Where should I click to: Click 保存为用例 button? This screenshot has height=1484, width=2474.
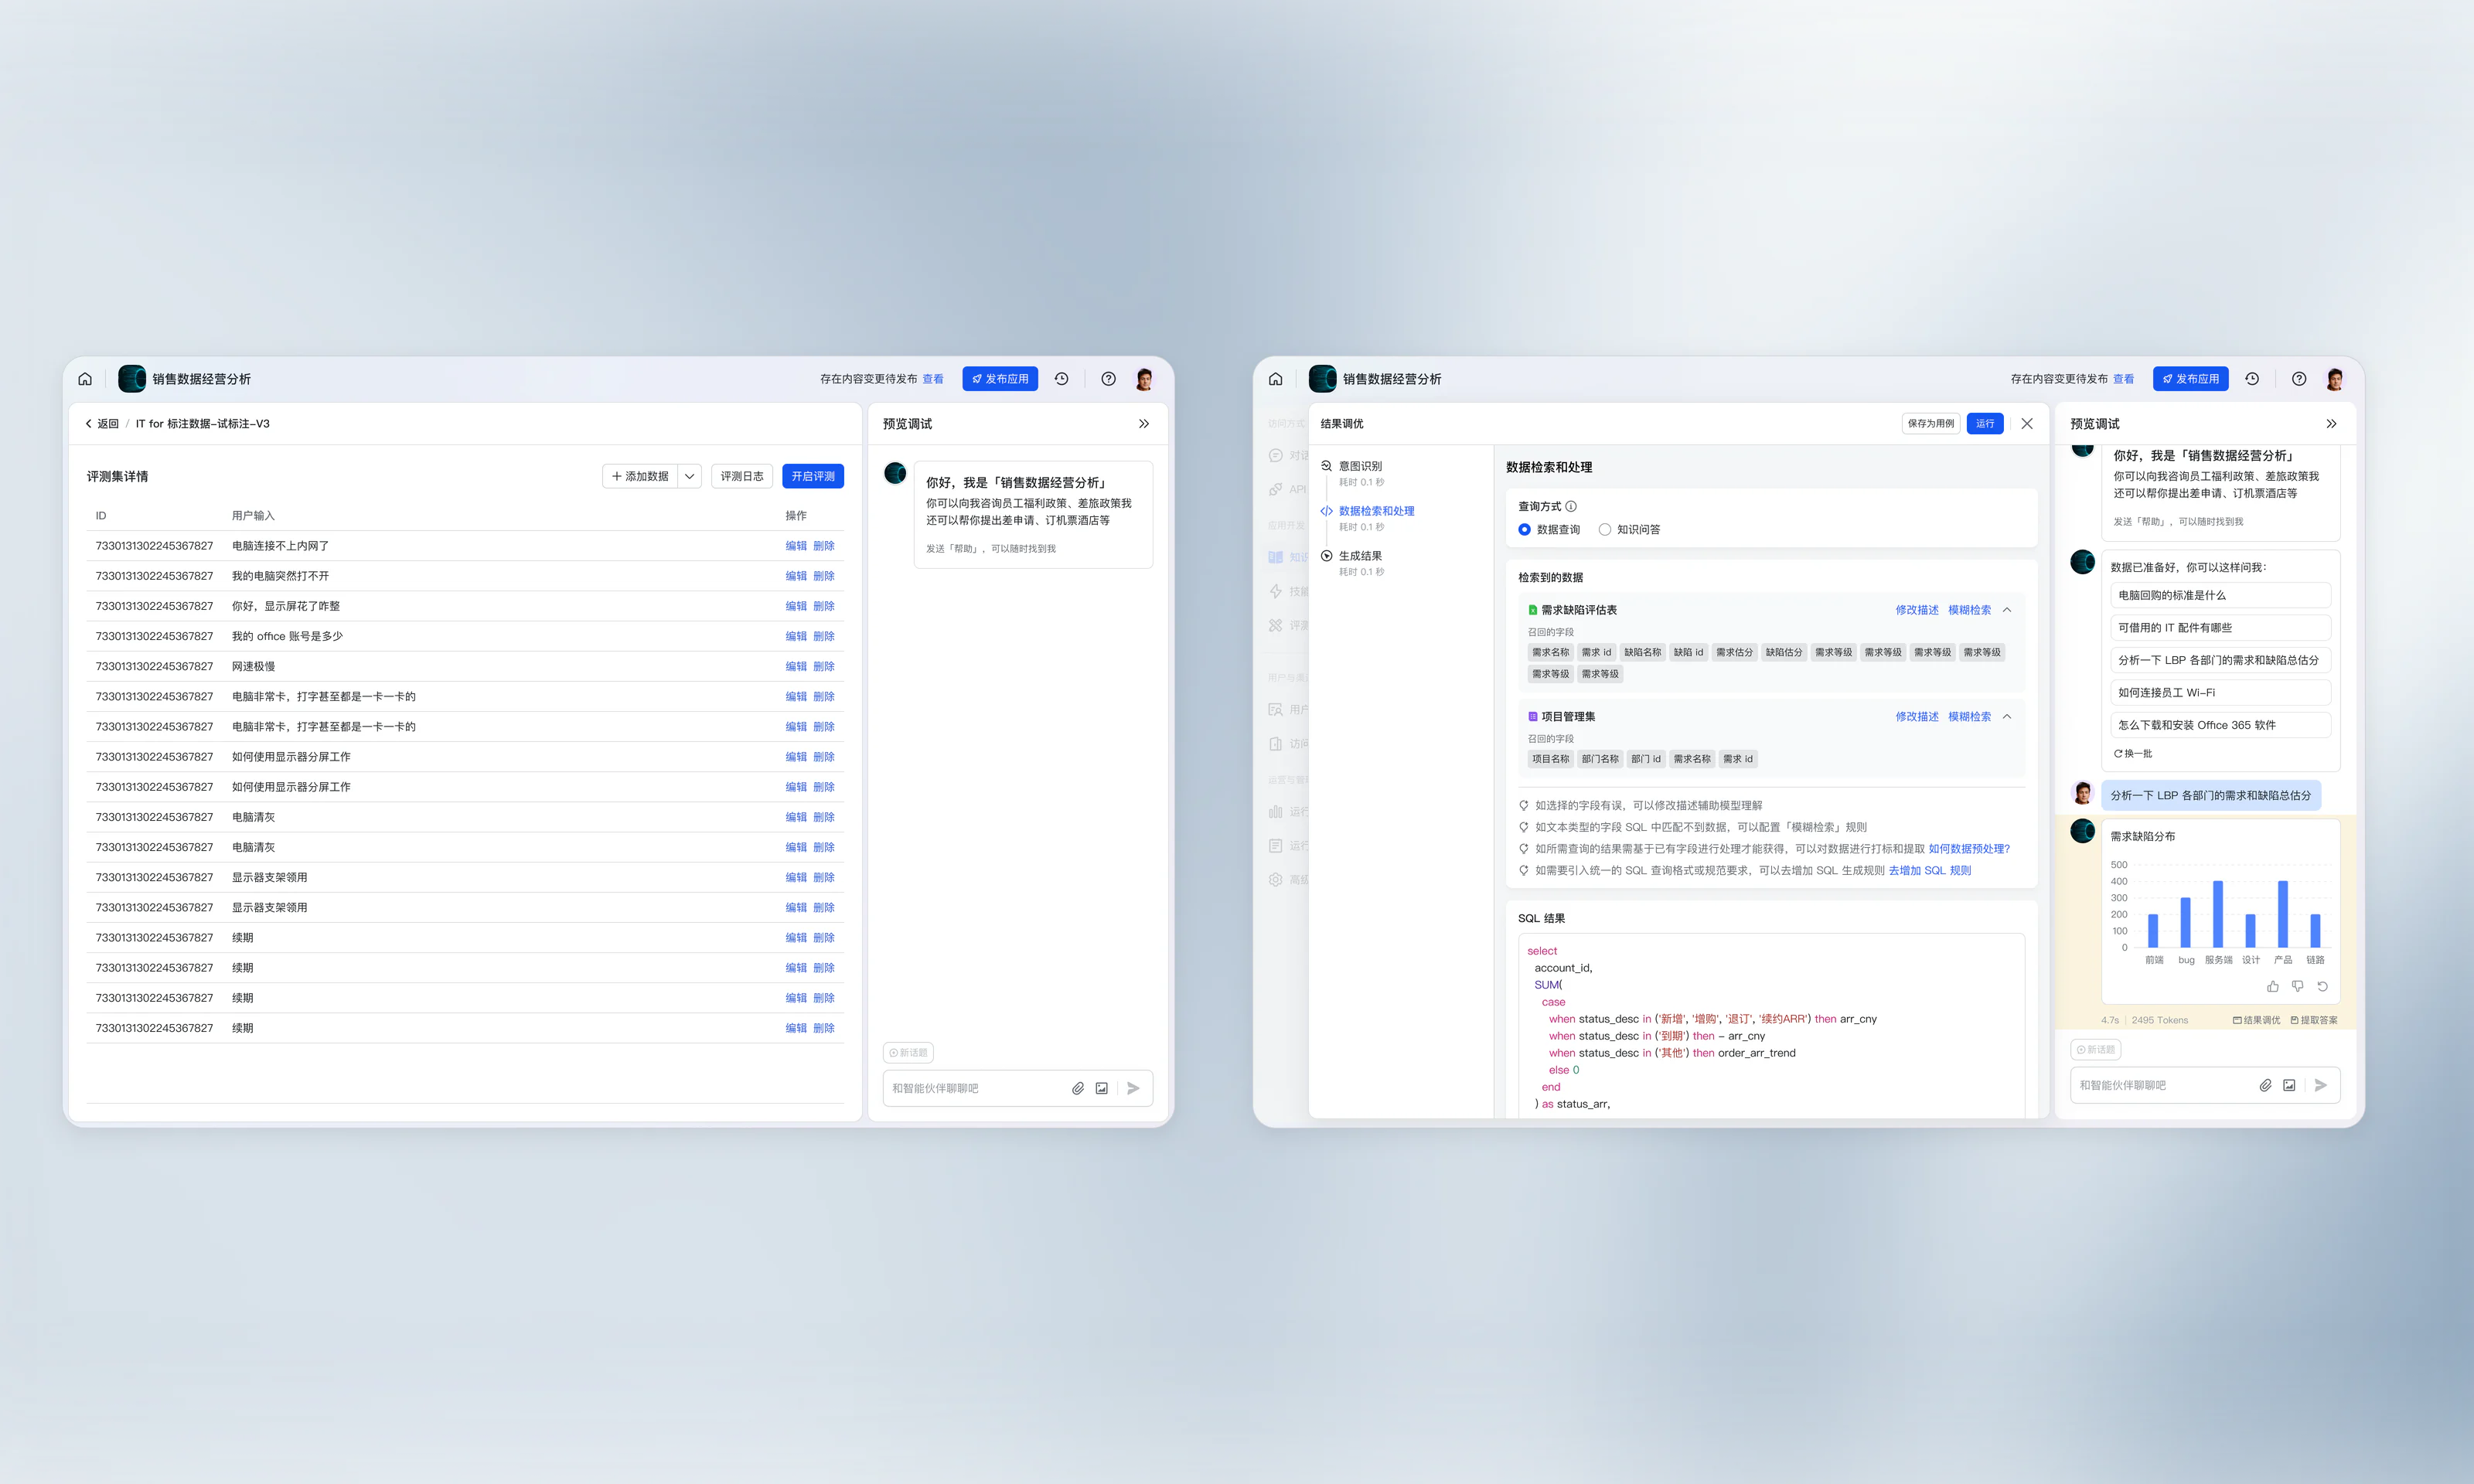[x=1931, y=424]
